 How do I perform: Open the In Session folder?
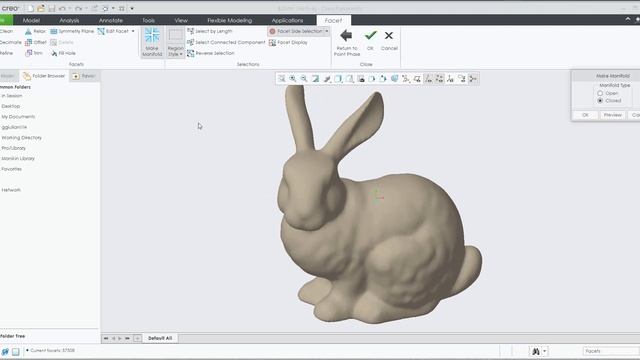pyautogui.click(x=11, y=96)
